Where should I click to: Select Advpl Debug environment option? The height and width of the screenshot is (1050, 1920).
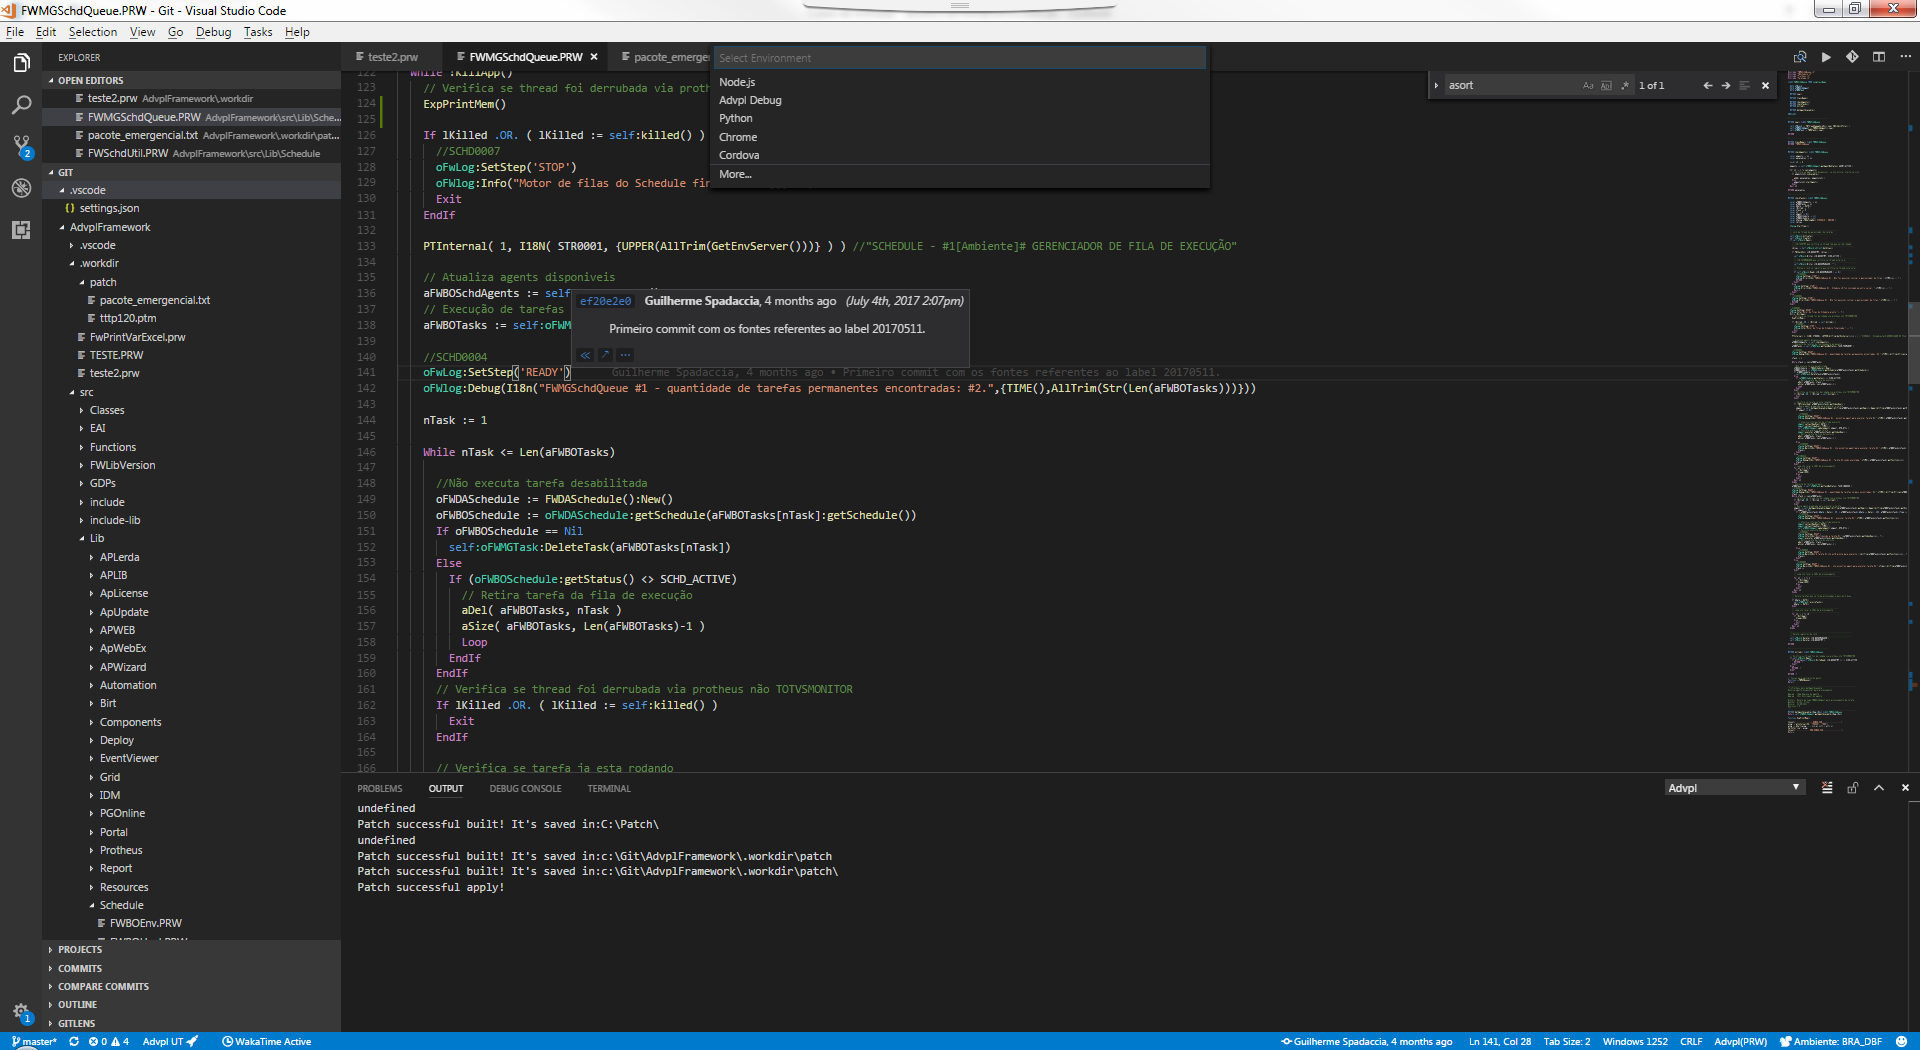[961, 100]
